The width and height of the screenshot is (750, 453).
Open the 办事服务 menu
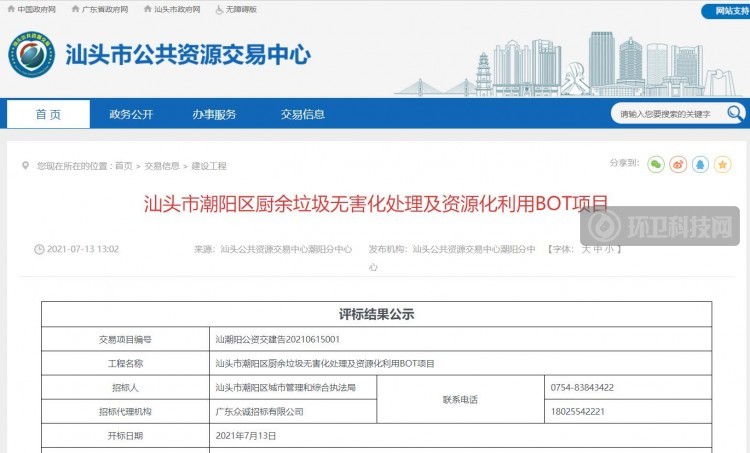pyautogui.click(x=214, y=114)
